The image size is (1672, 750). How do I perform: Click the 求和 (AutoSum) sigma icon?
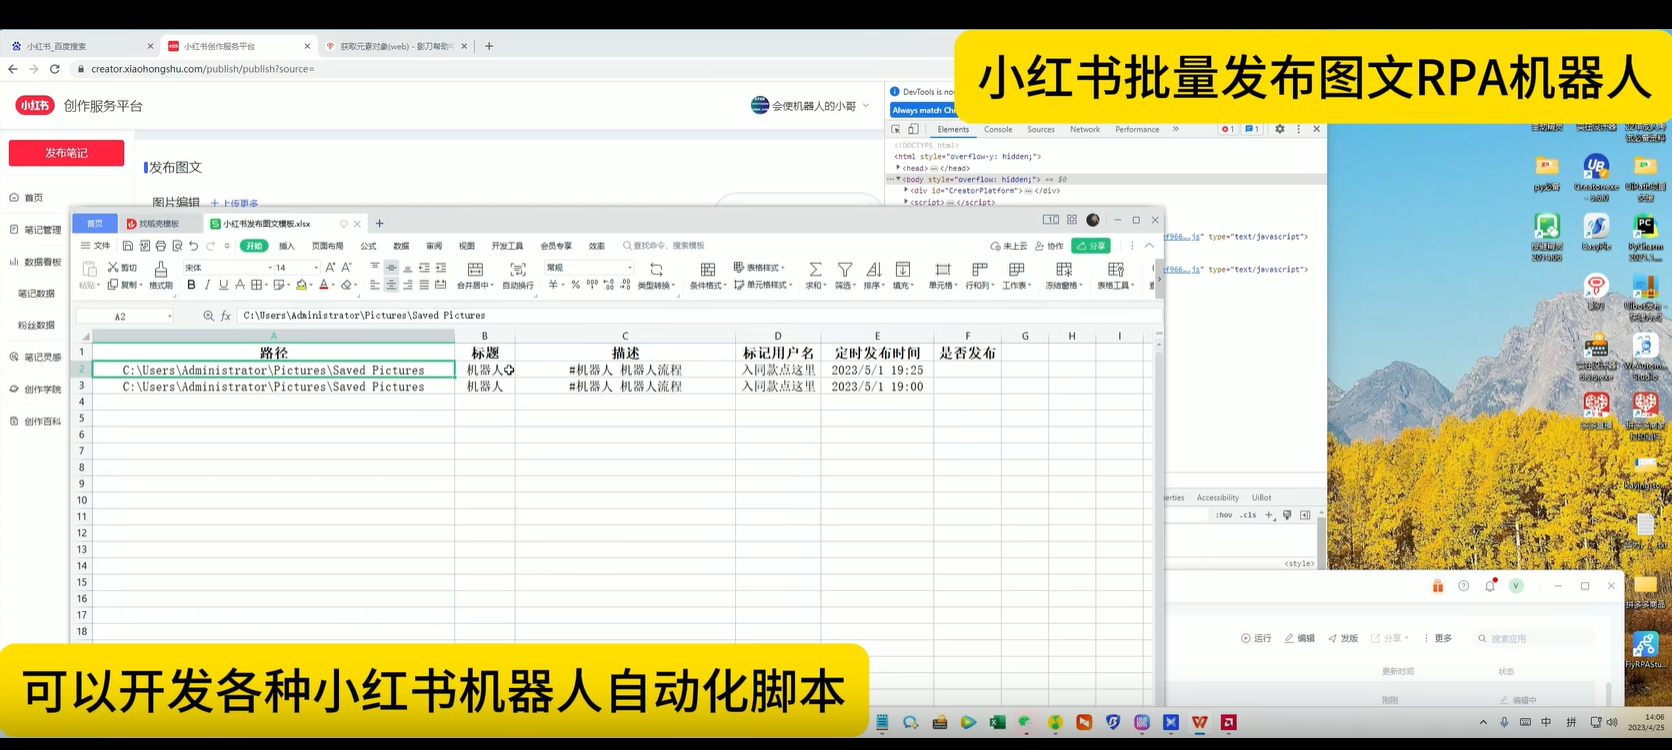tap(815, 269)
